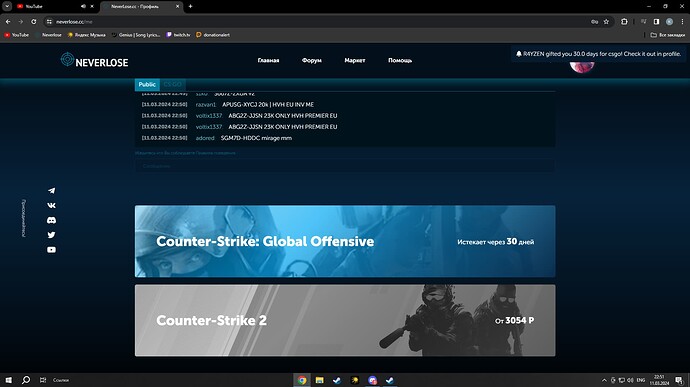Viewport: 690px width, 387px height.
Task: Bookmark this page with the star icon
Action: (x=606, y=22)
